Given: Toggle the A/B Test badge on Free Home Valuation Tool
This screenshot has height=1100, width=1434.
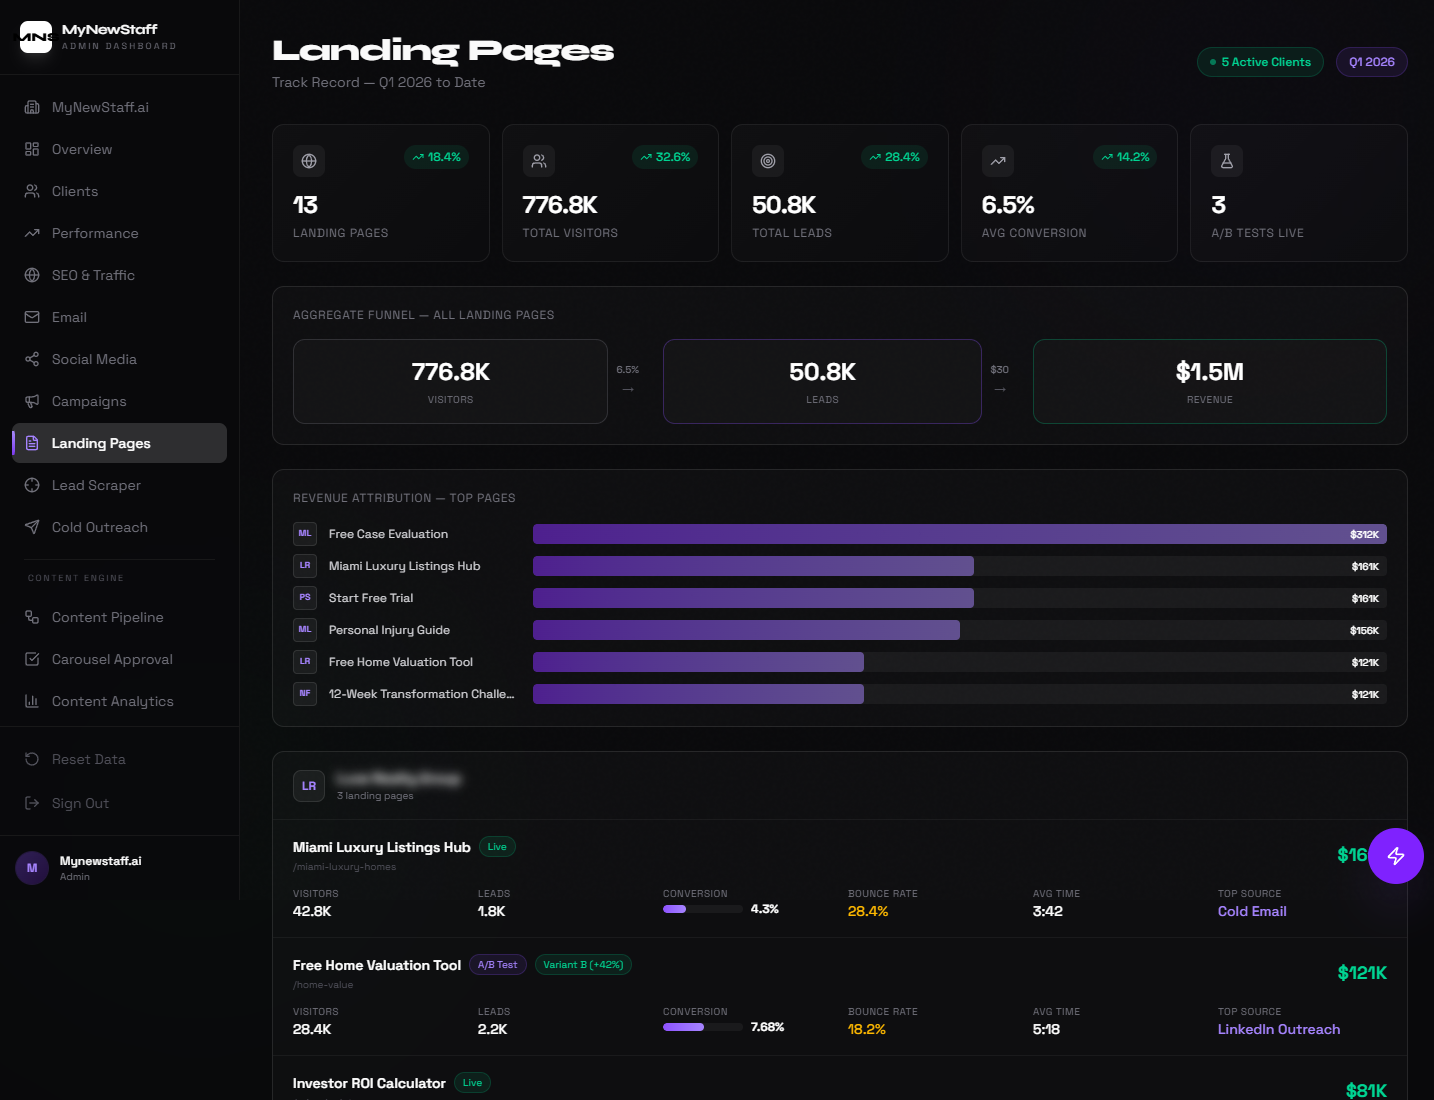Looking at the screenshot, I should (x=498, y=964).
